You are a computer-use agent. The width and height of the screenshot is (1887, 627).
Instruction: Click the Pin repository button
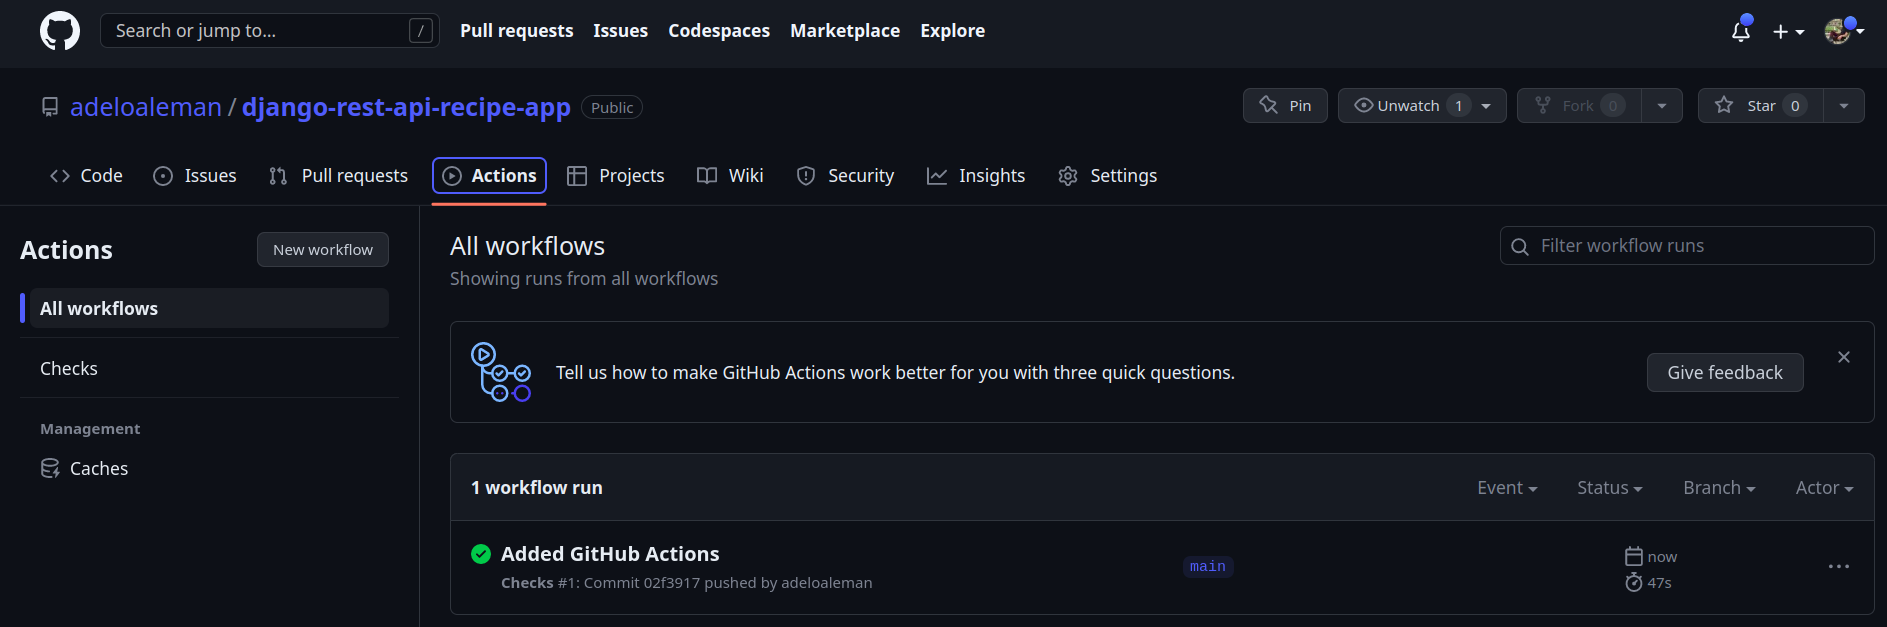[x=1285, y=106]
